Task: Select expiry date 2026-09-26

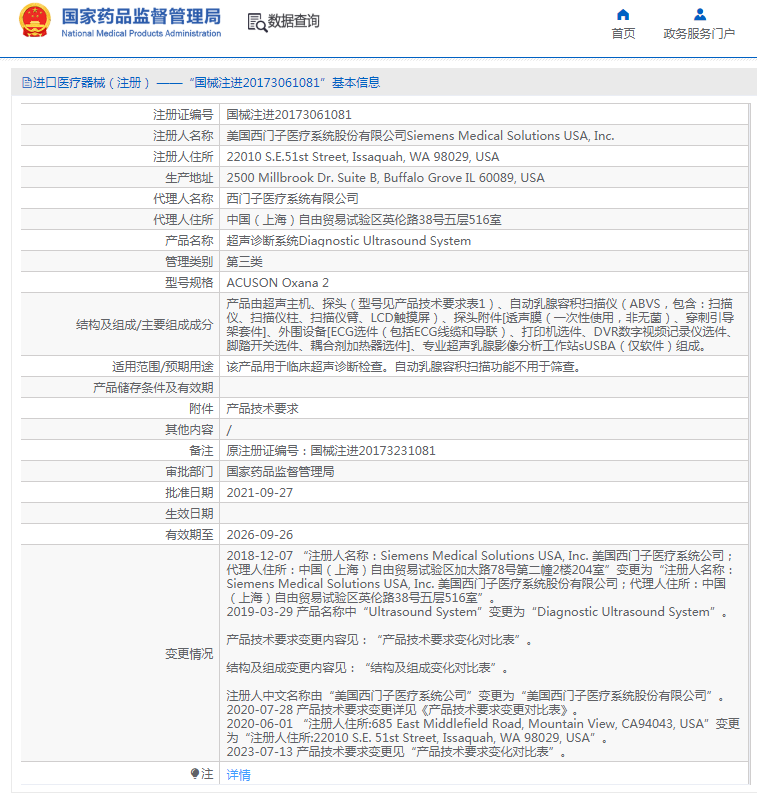Action: (x=260, y=534)
